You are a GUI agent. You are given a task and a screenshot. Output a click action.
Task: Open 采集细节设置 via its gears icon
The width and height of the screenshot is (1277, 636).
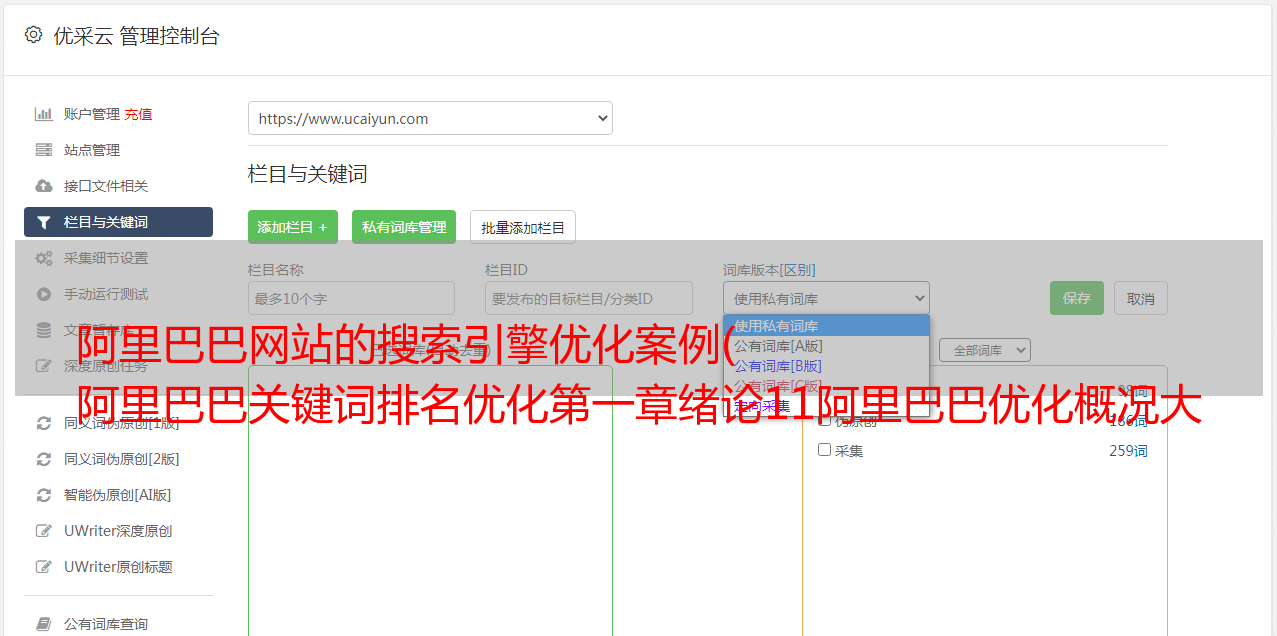point(43,258)
